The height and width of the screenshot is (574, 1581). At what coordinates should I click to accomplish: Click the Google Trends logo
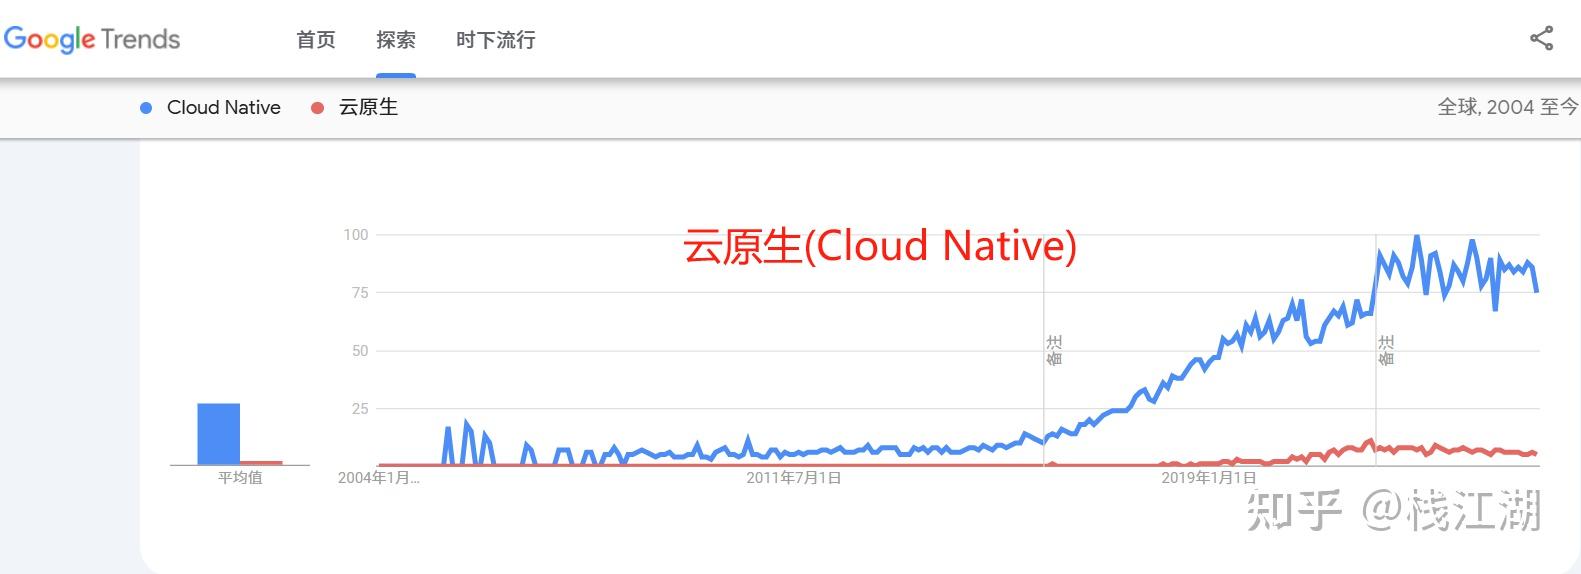pos(92,40)
